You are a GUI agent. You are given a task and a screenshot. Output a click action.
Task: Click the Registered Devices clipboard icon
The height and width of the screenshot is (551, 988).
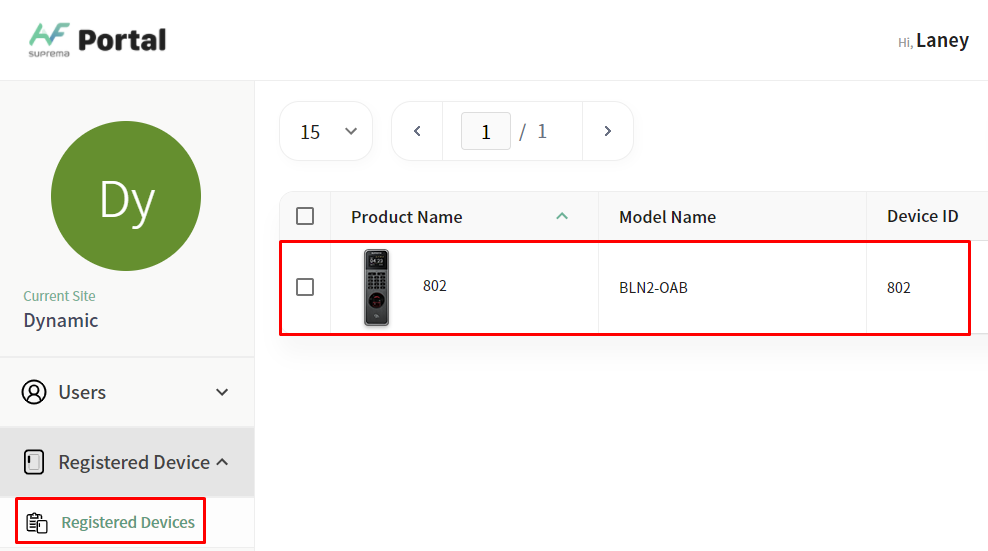tap(37, 522)
